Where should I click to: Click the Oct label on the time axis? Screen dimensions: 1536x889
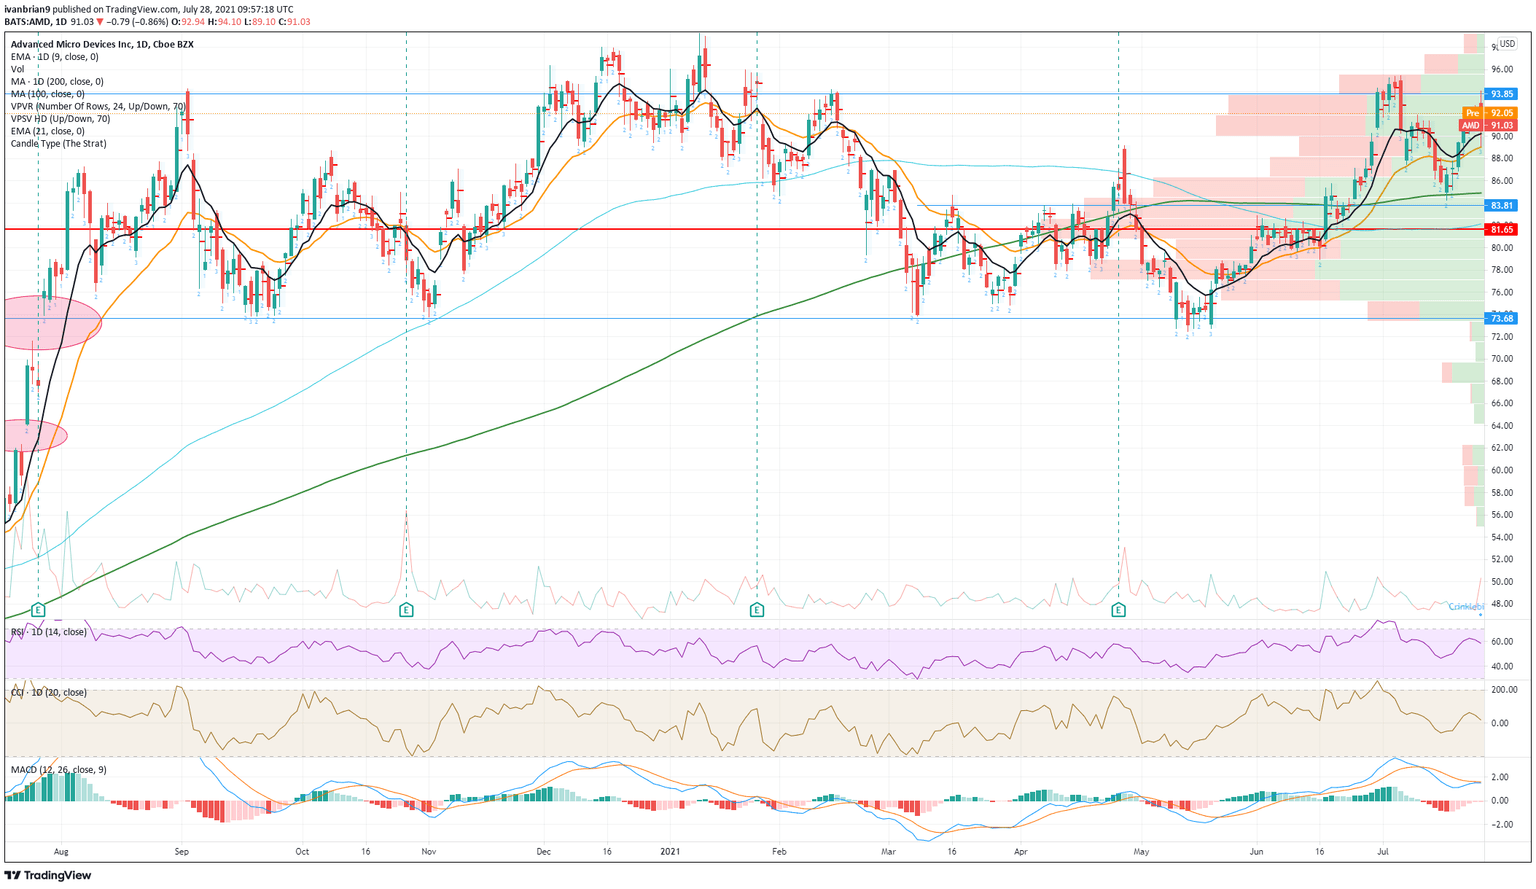[302, 852]
